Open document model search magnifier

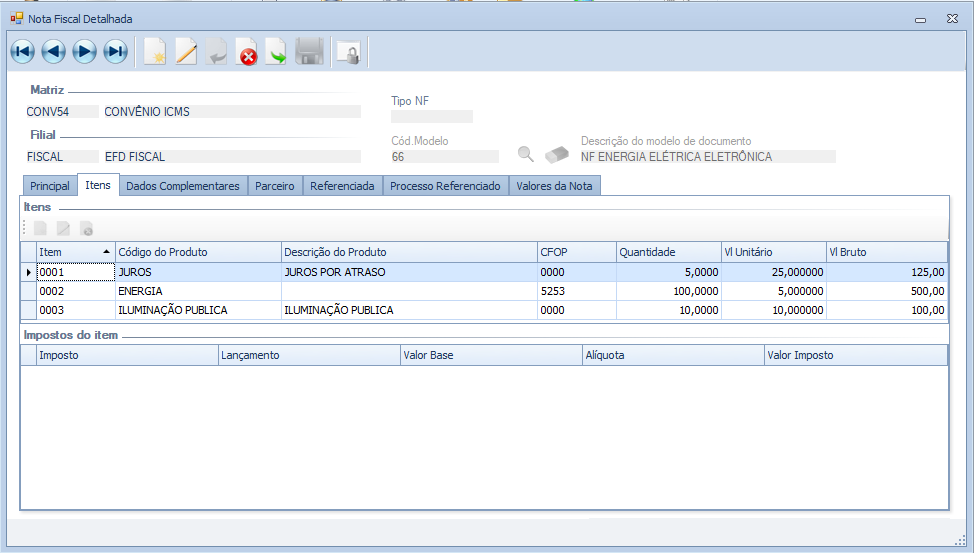pos(525,154)
